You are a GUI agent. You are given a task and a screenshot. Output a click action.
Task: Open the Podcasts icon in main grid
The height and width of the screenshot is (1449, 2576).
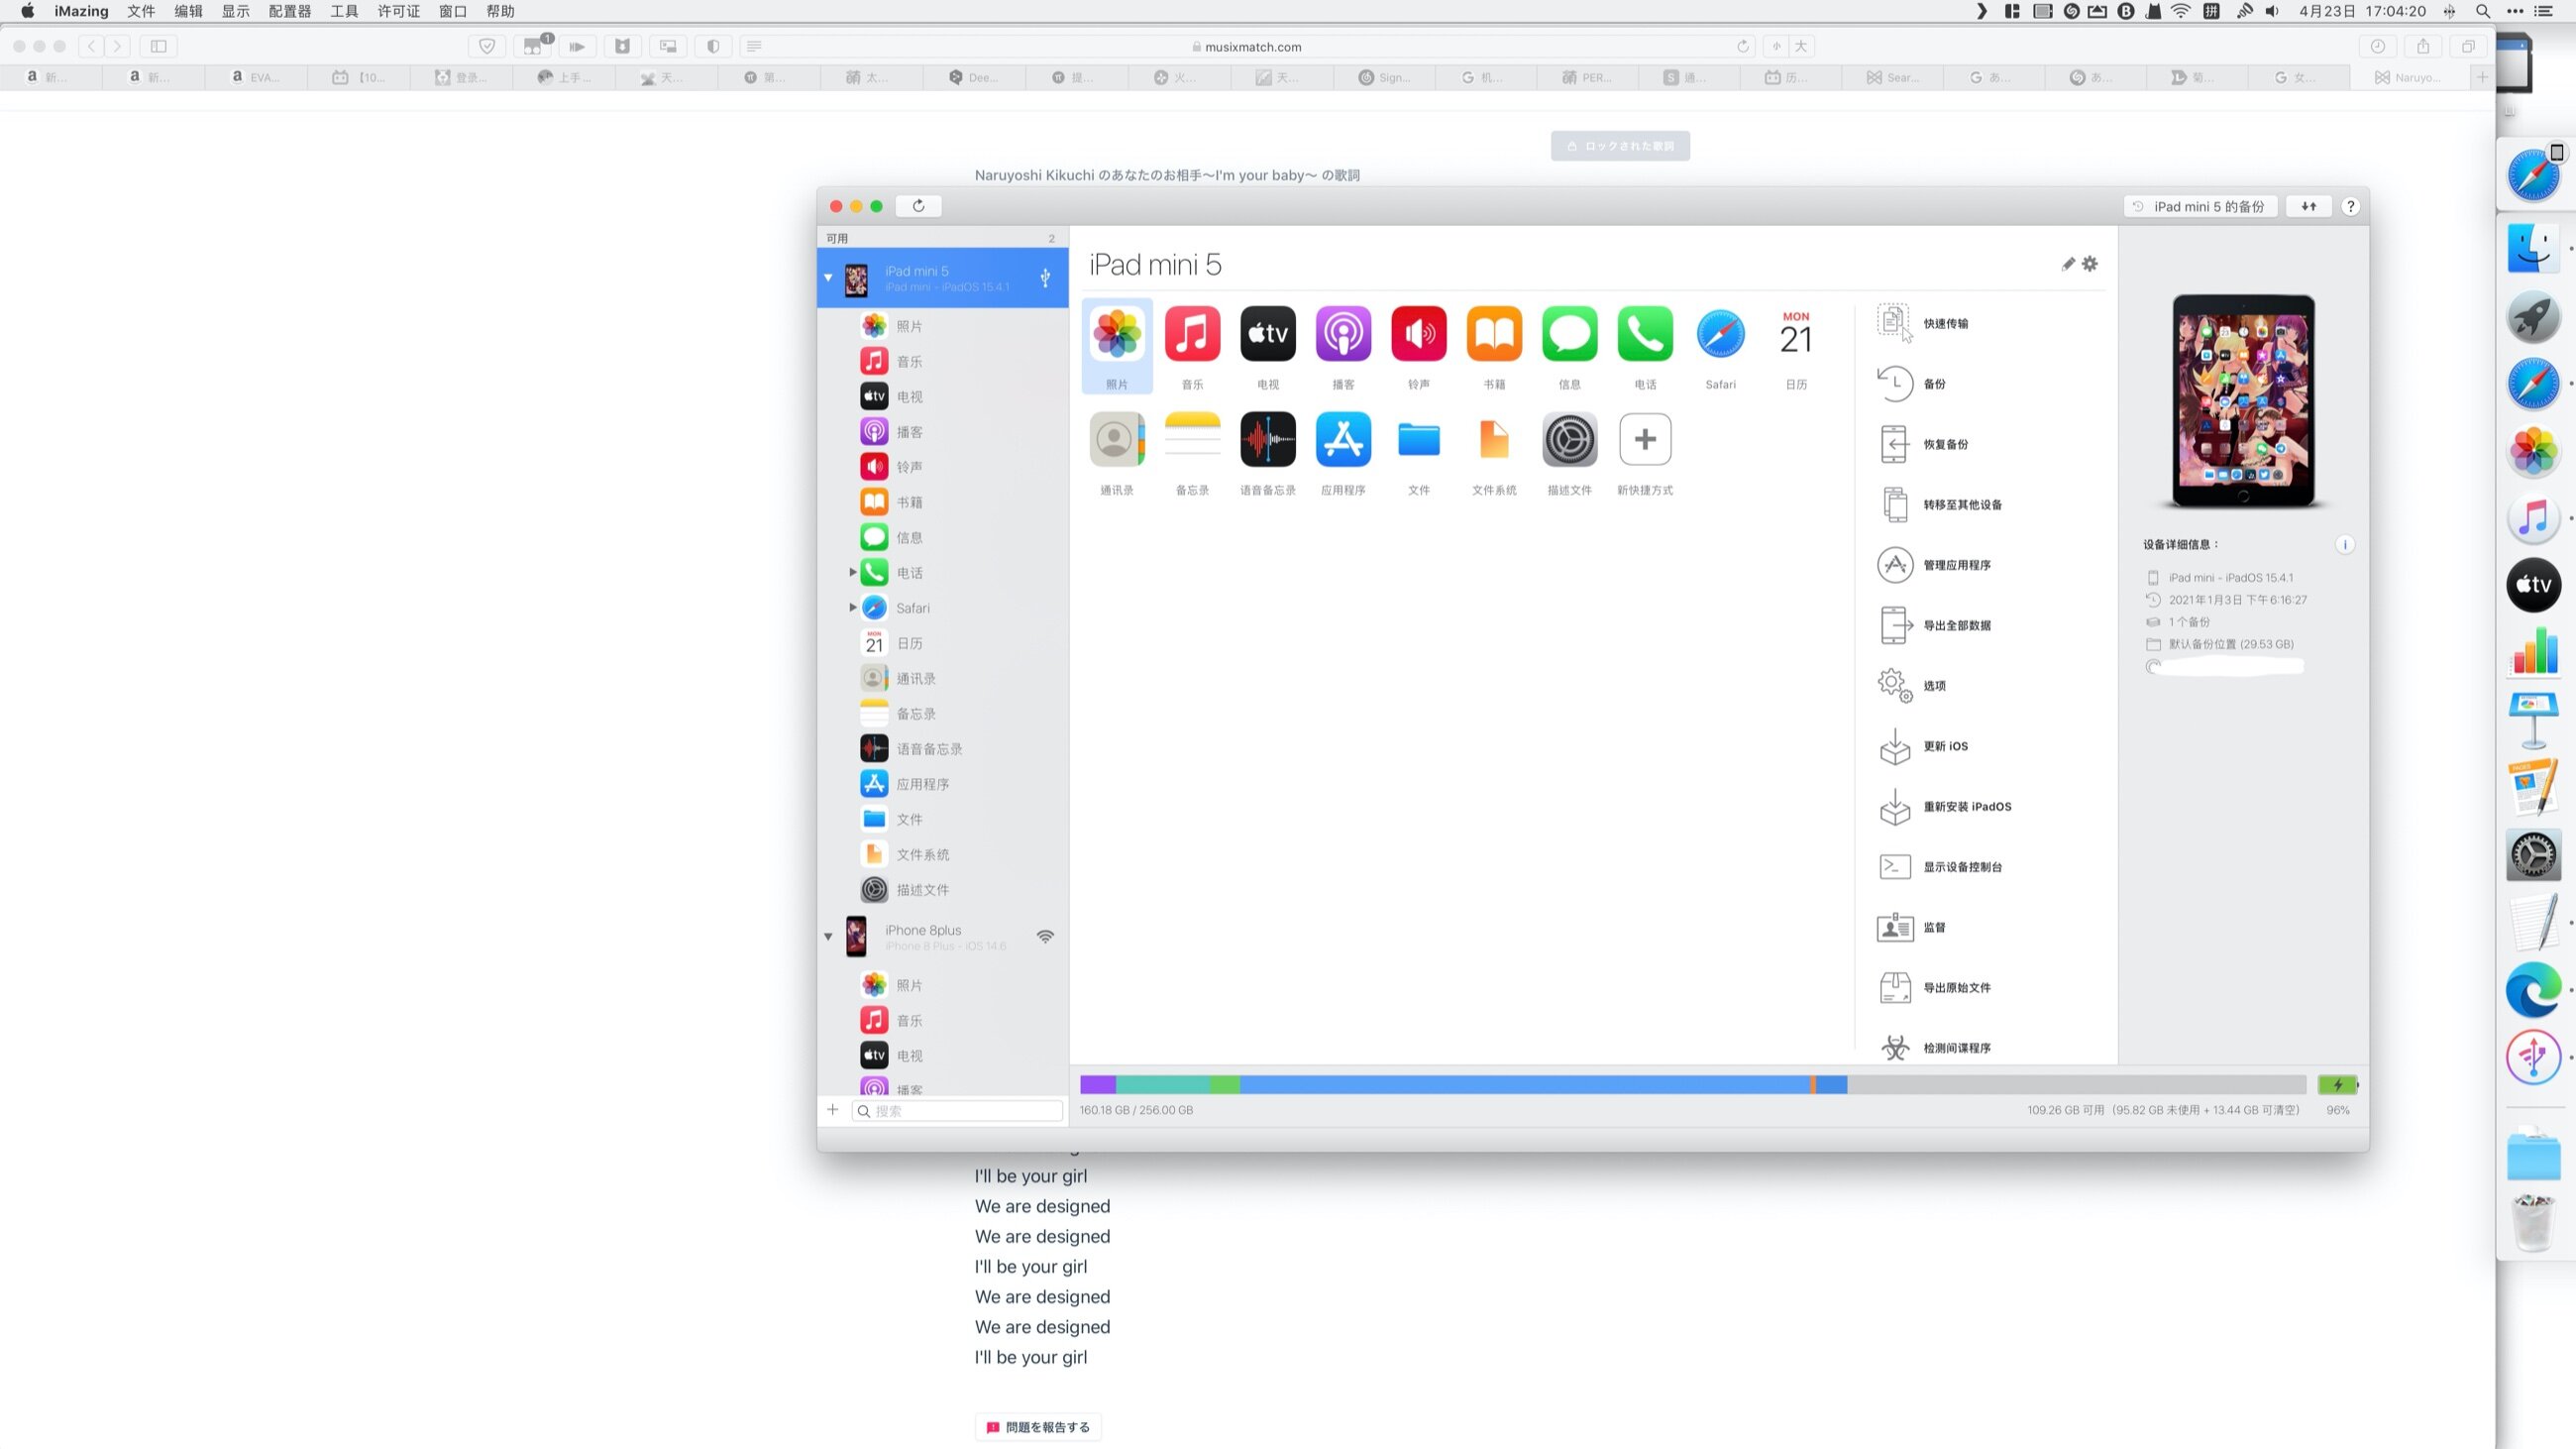click(1343, 334)
